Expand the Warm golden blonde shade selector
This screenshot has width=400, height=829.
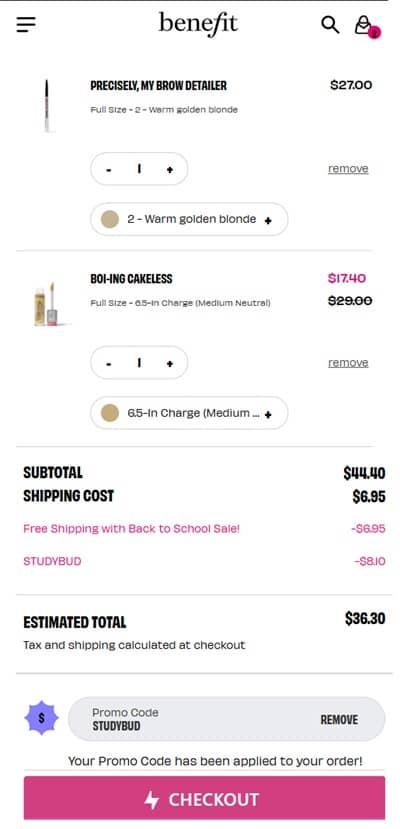(x=189, y=219)
